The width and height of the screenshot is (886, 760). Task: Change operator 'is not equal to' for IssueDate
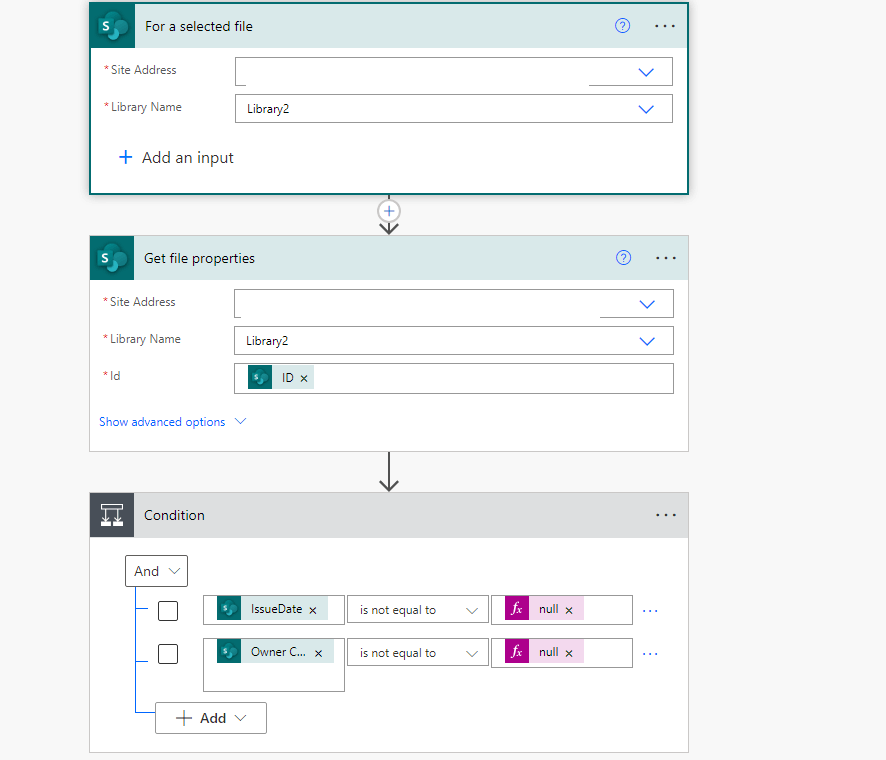coord(418,610)
